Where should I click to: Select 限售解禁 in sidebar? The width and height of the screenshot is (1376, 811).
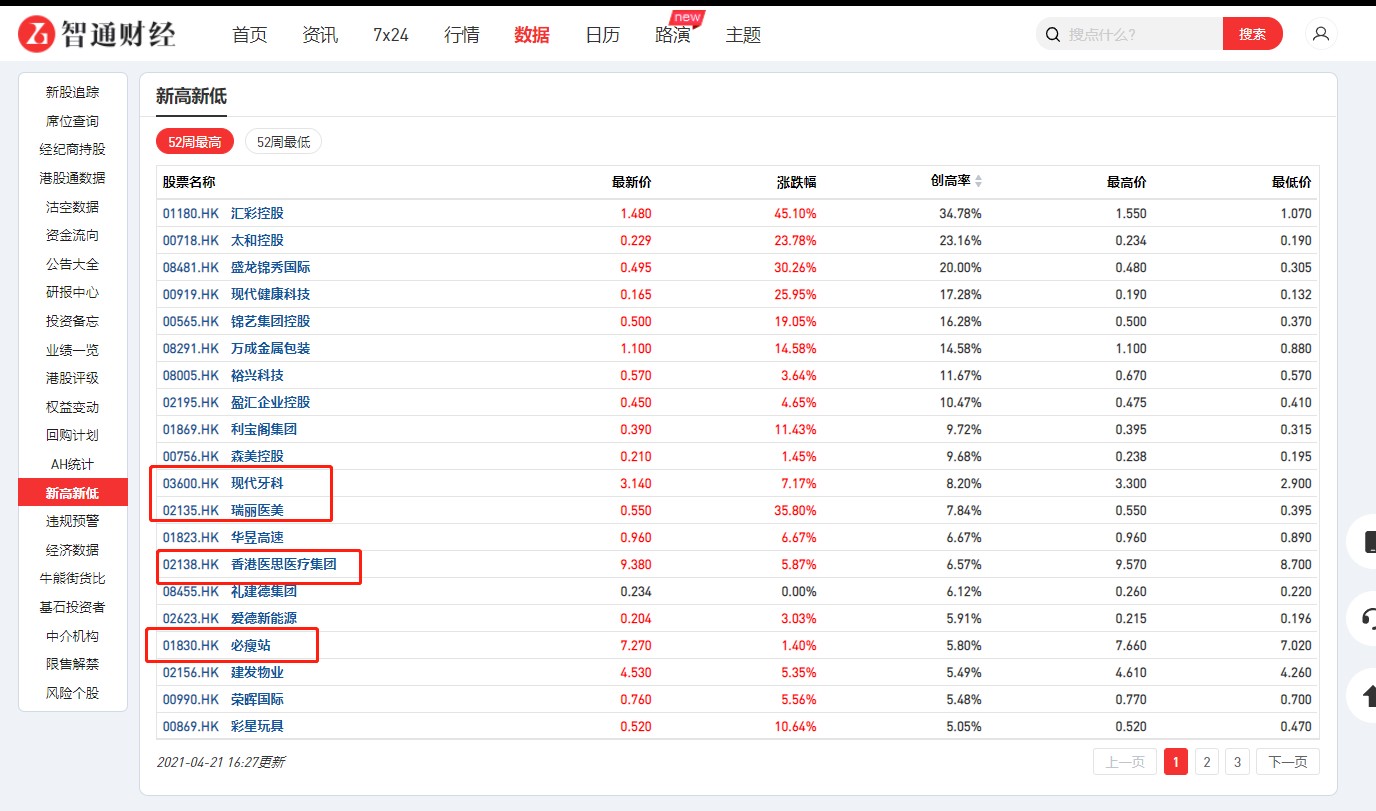coord(73,664)
